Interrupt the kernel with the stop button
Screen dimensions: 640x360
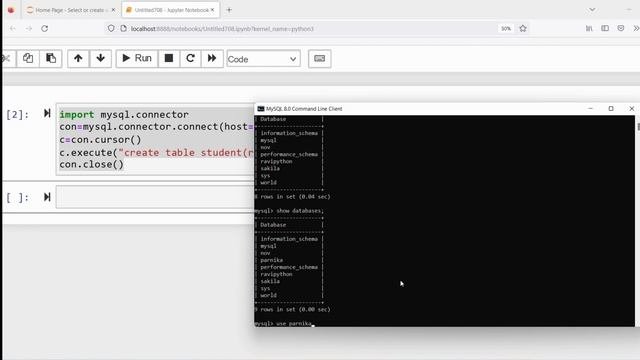tap(169, 58)
